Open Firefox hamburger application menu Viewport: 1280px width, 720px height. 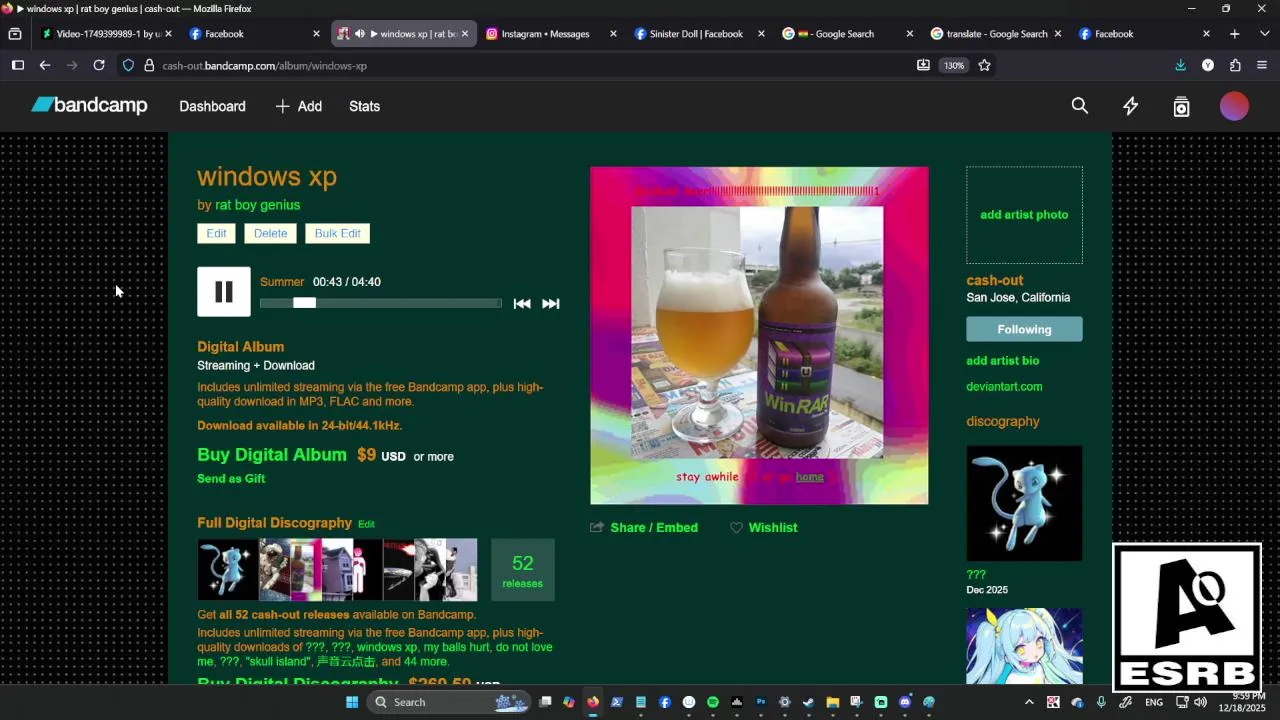(1262, 65)
